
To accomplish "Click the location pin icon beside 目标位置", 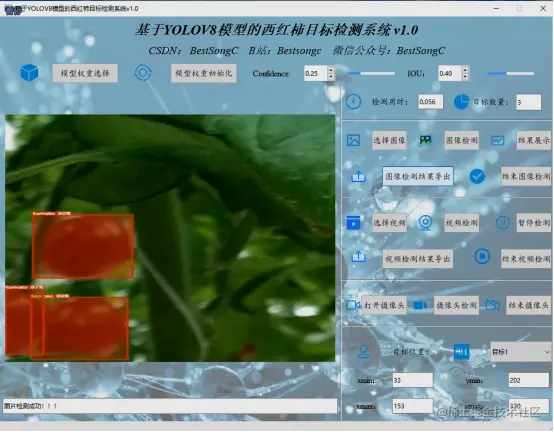I will 363,352.
